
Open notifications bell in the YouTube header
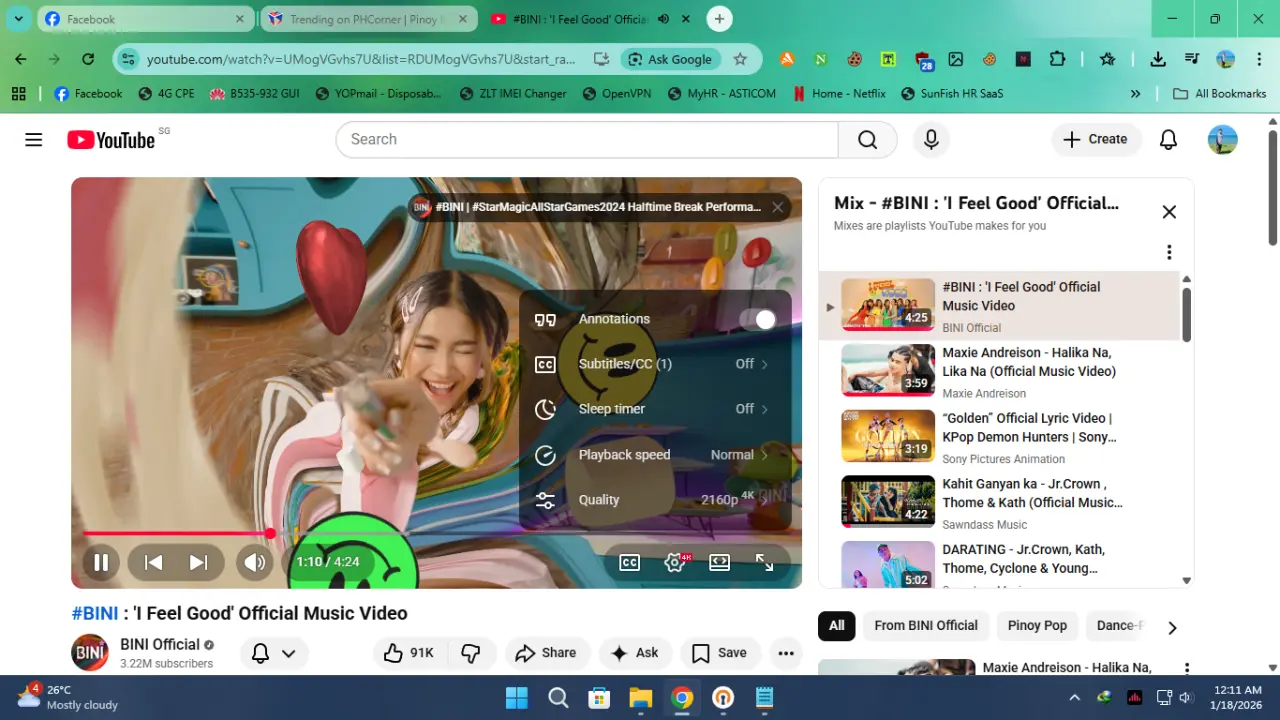pyautogui.click(x=1168, y=140)
